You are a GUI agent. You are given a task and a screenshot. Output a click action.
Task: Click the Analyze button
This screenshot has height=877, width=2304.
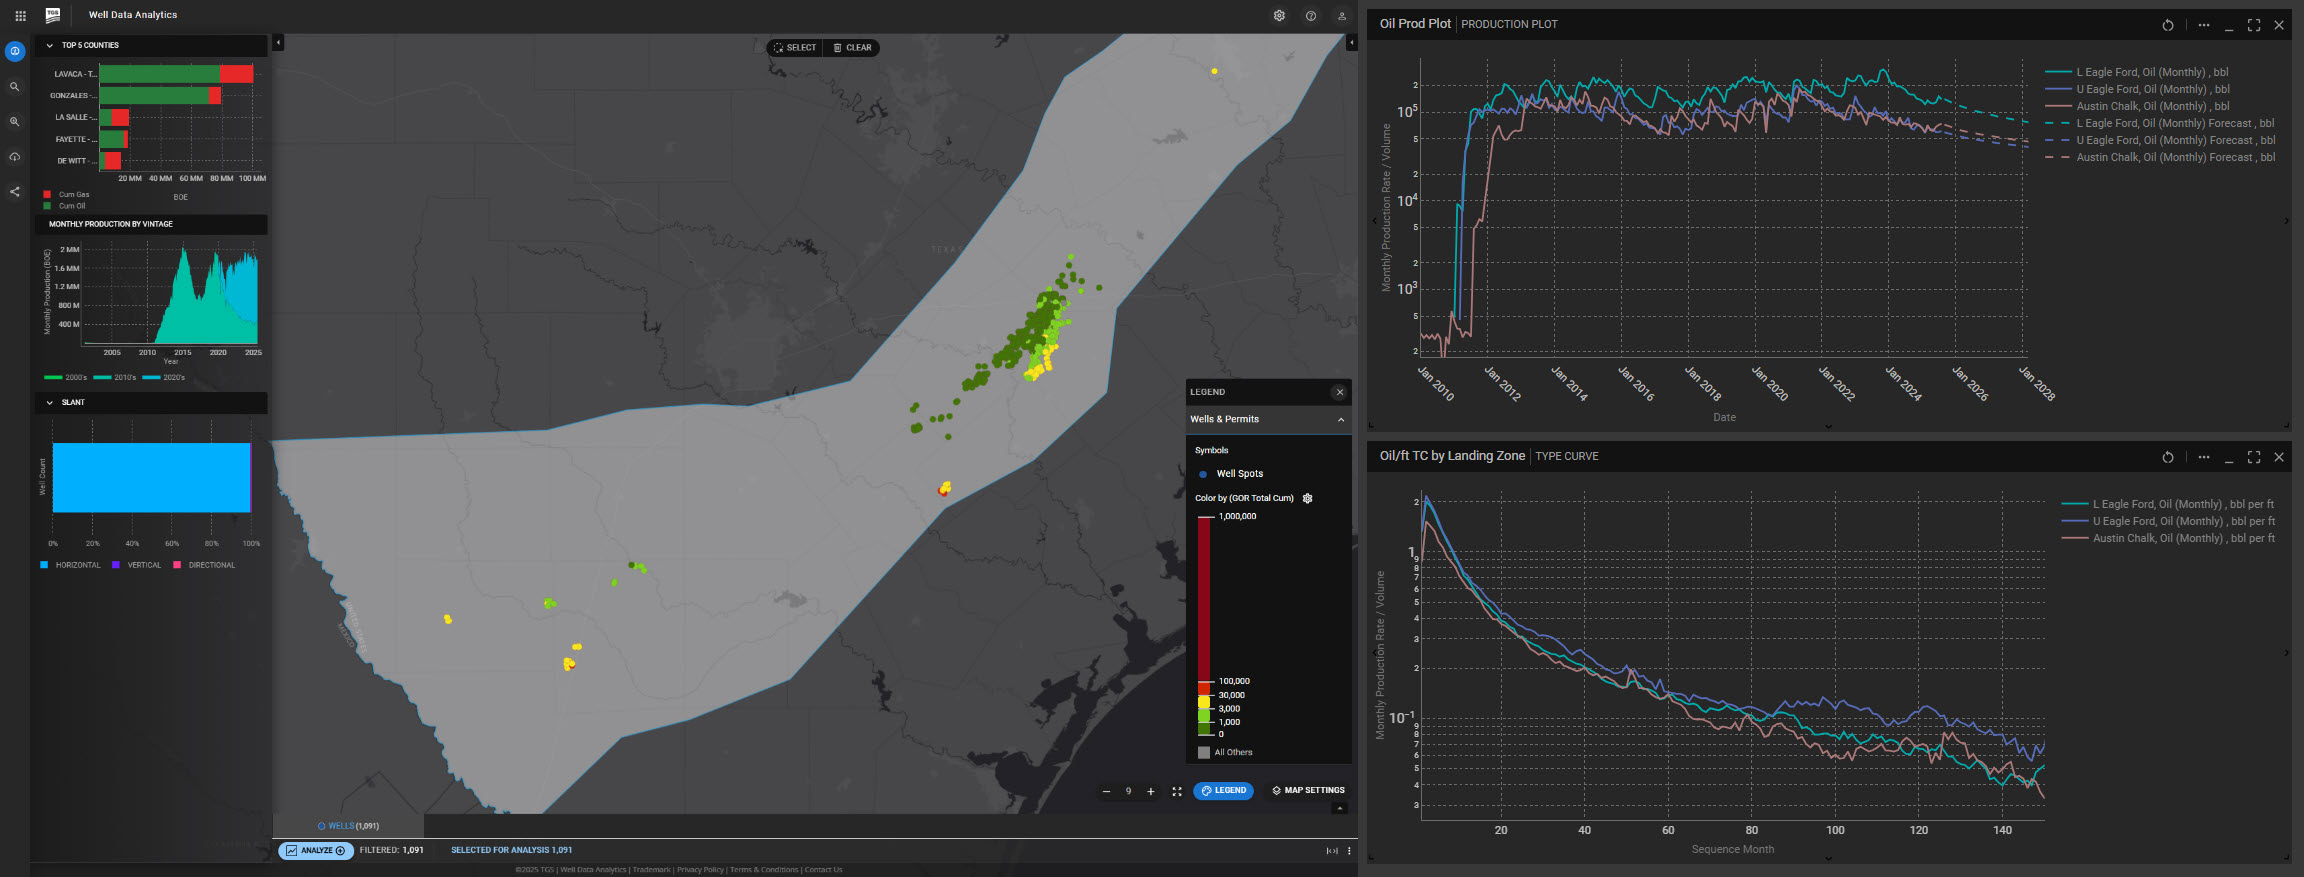(x=315, y=851)
